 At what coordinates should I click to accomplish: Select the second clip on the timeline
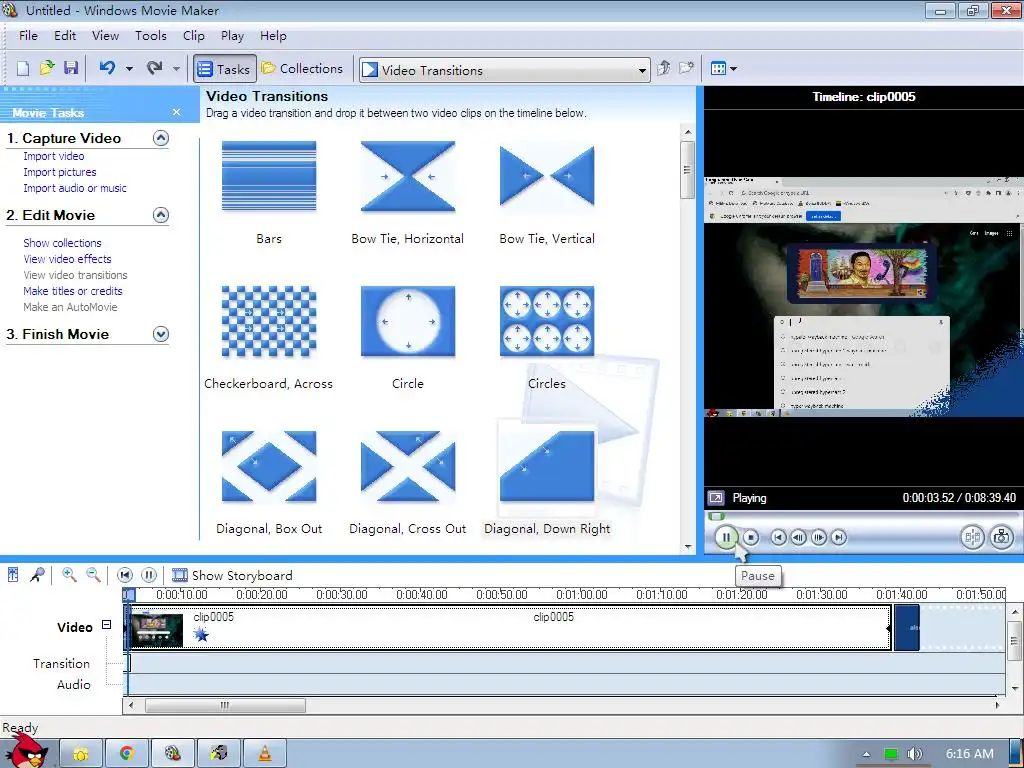tap(906, 628)
